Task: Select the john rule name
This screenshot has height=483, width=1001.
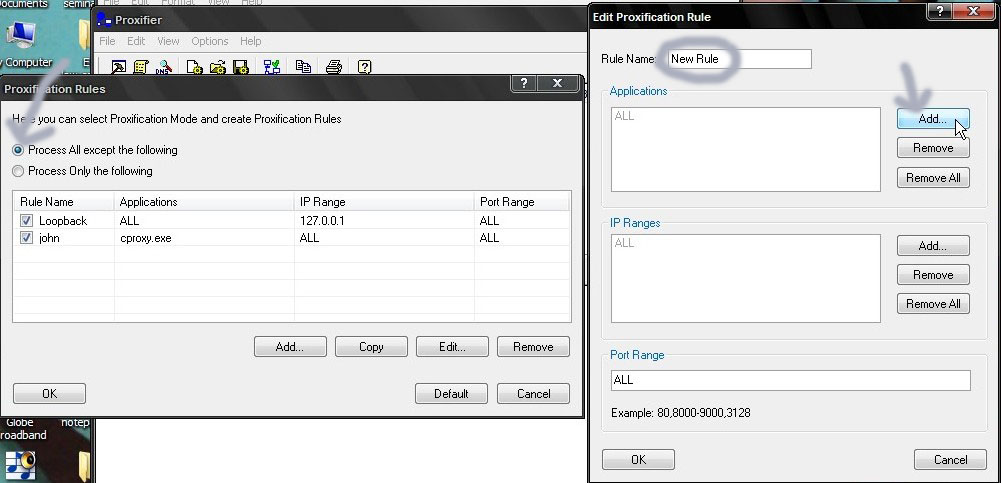Action: [49, 238]
